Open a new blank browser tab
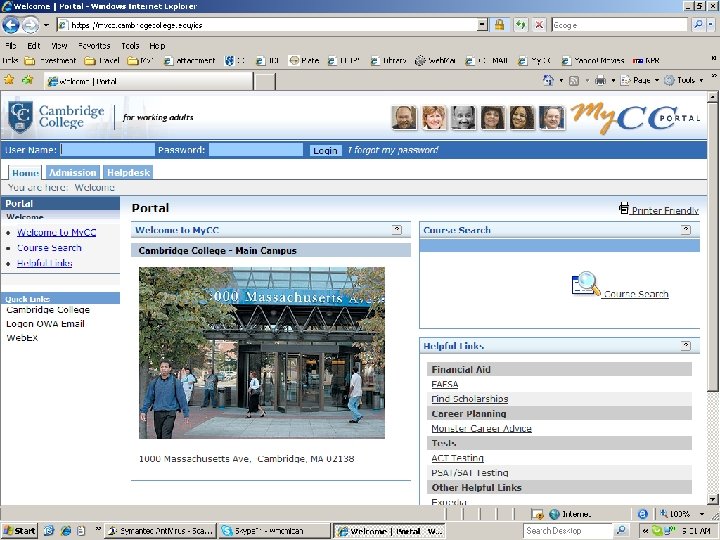 264,82
